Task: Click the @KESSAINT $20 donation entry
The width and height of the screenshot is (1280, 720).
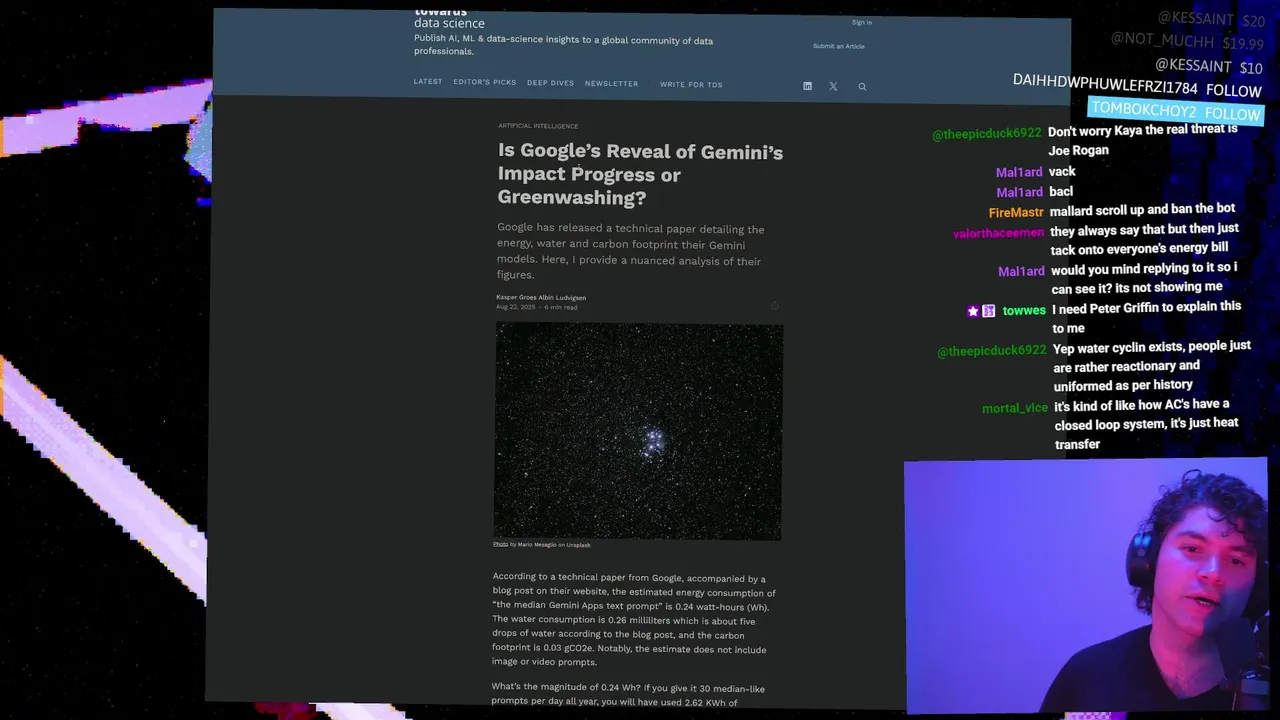Action: 1211,20
